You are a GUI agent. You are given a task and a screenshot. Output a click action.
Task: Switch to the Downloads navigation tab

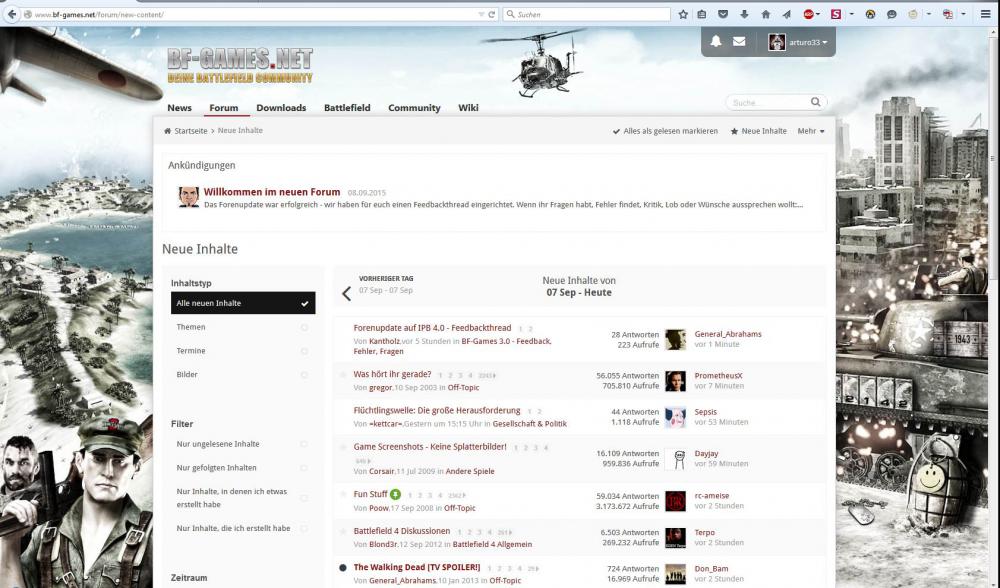point(281,108)
